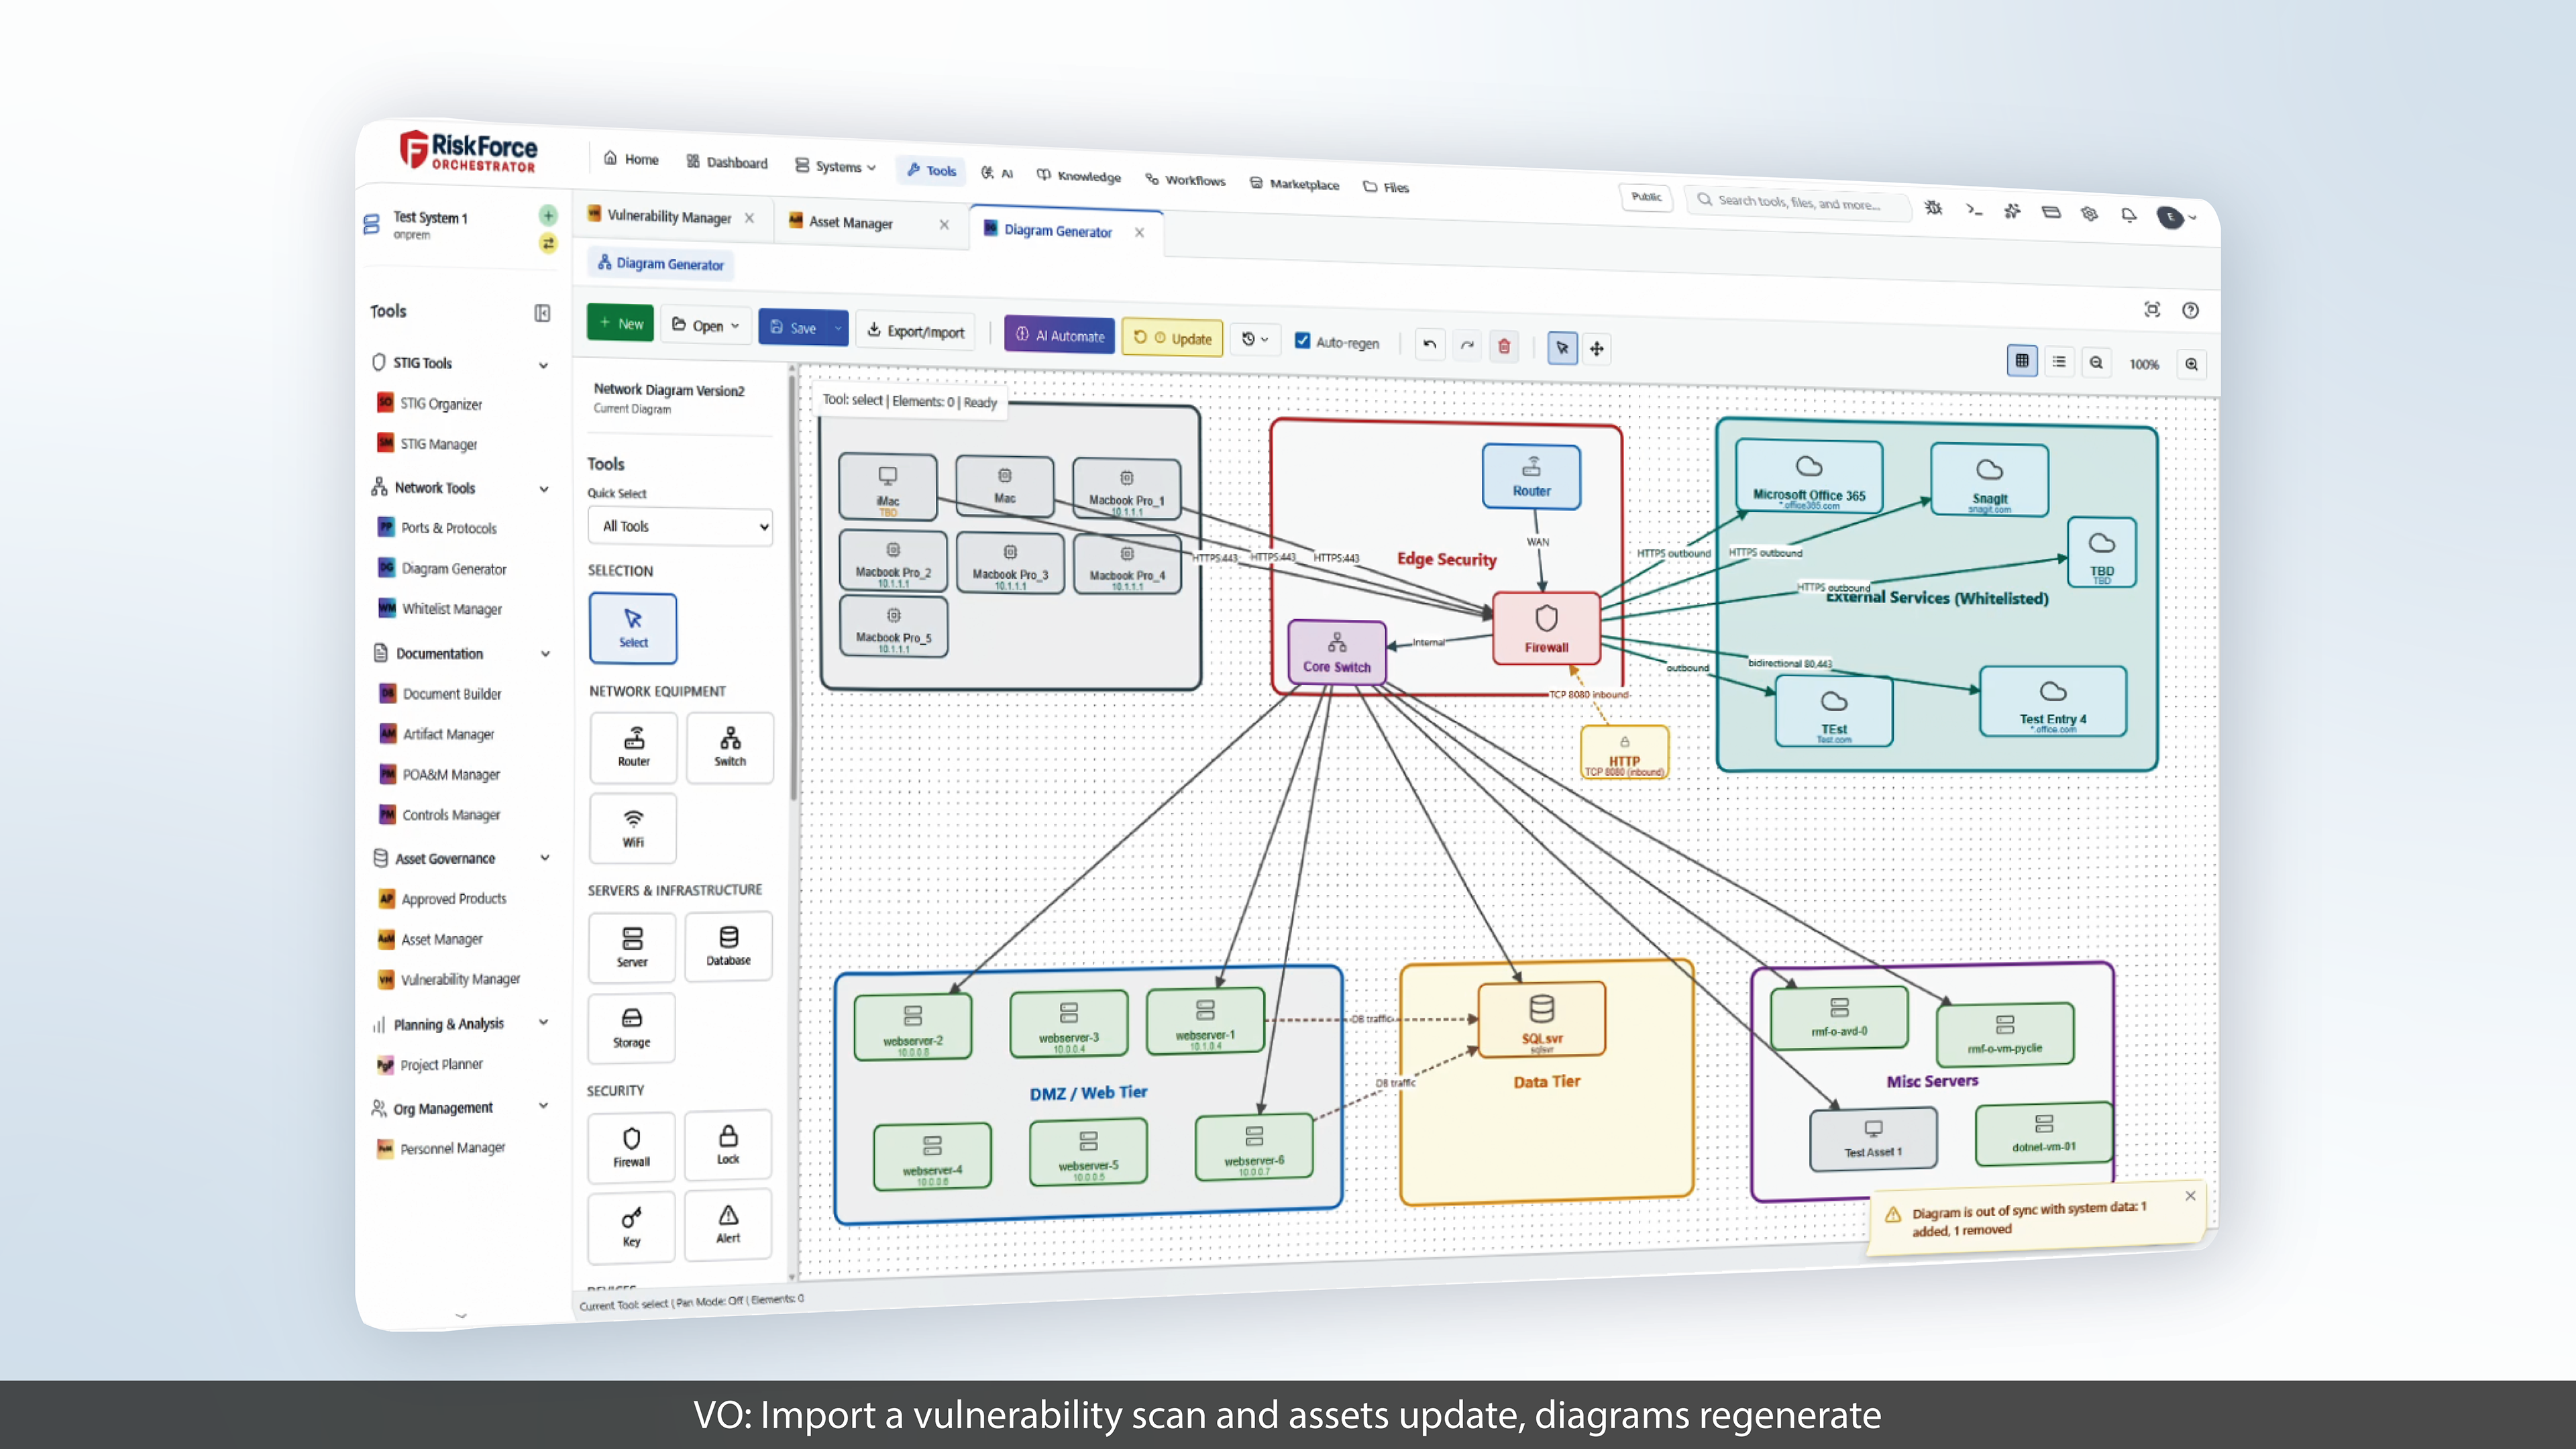The height and width of the screenshot is (1449, 2576).
Task: Click the red trash delete icon
Action: (x=1504, y=347)
